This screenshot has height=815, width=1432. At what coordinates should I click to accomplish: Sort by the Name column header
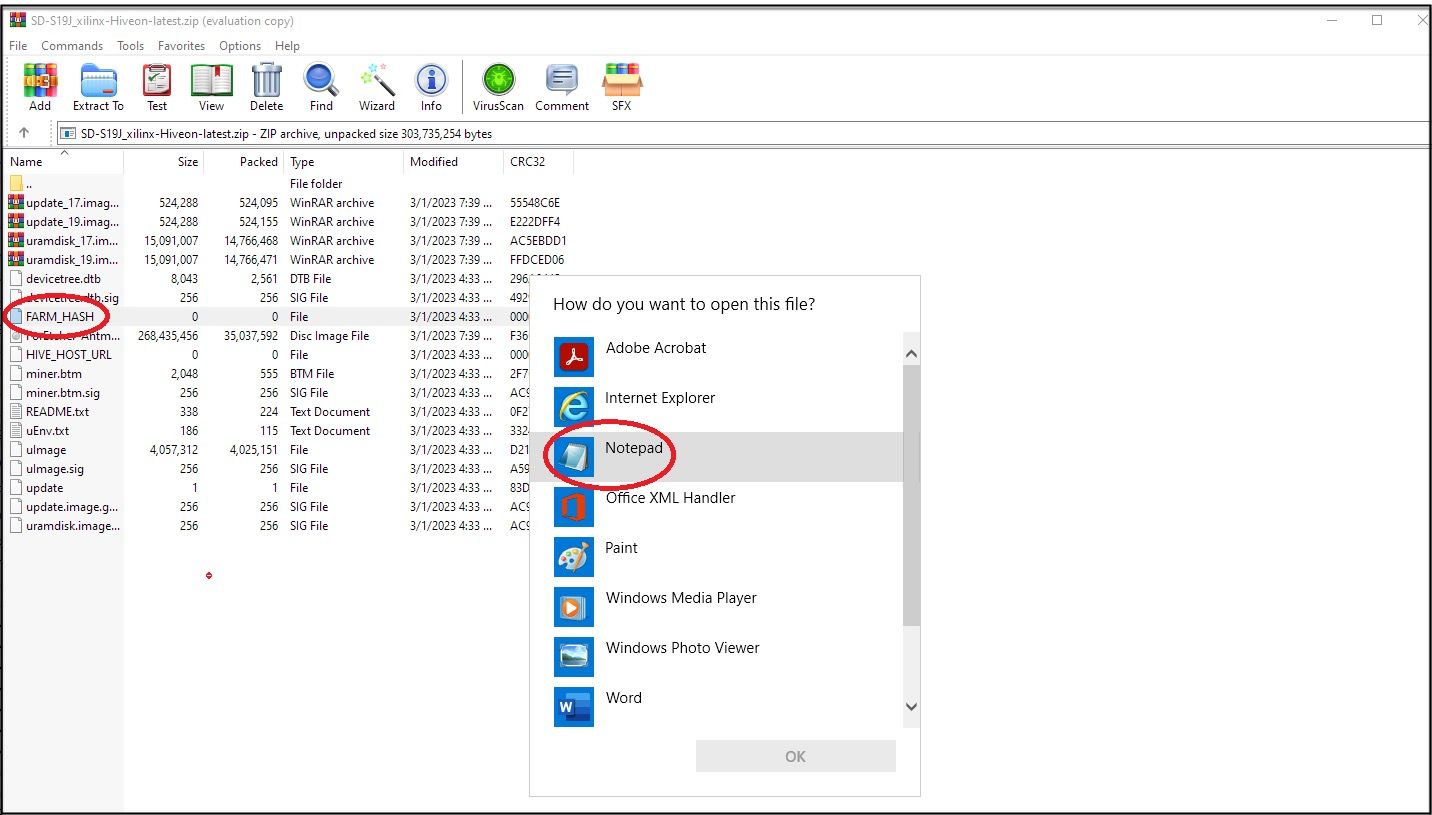pos(64,162)
